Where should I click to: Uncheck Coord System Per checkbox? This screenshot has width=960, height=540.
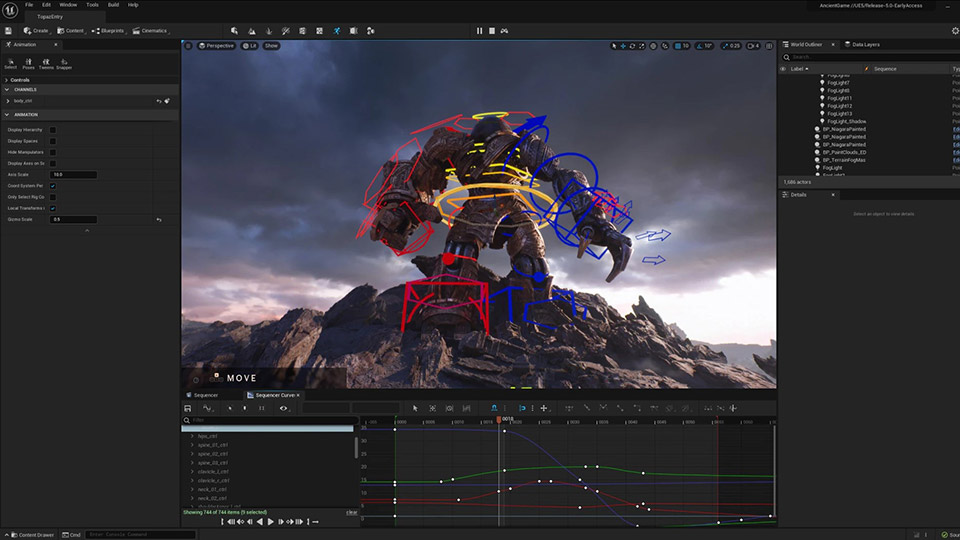pos(53,186)
